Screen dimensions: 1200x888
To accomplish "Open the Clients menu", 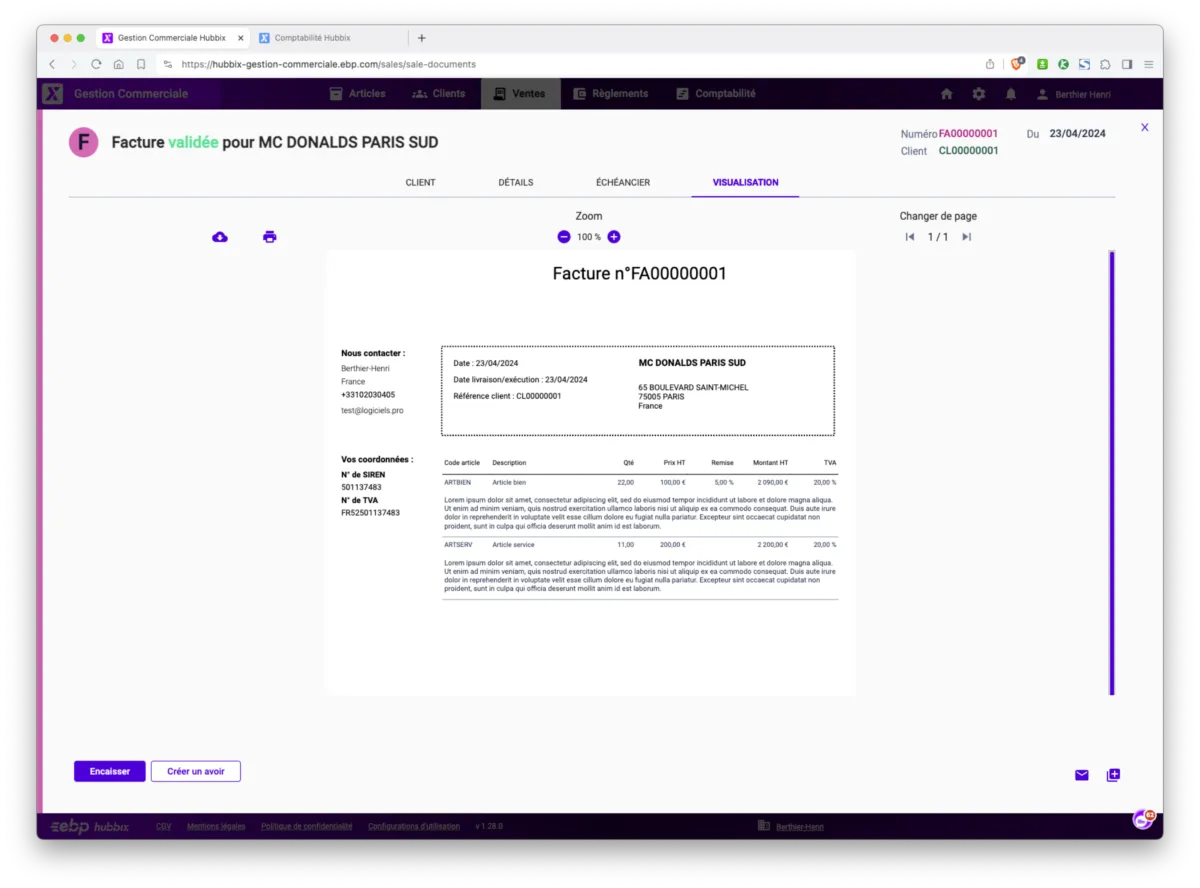I will point(438,94).
